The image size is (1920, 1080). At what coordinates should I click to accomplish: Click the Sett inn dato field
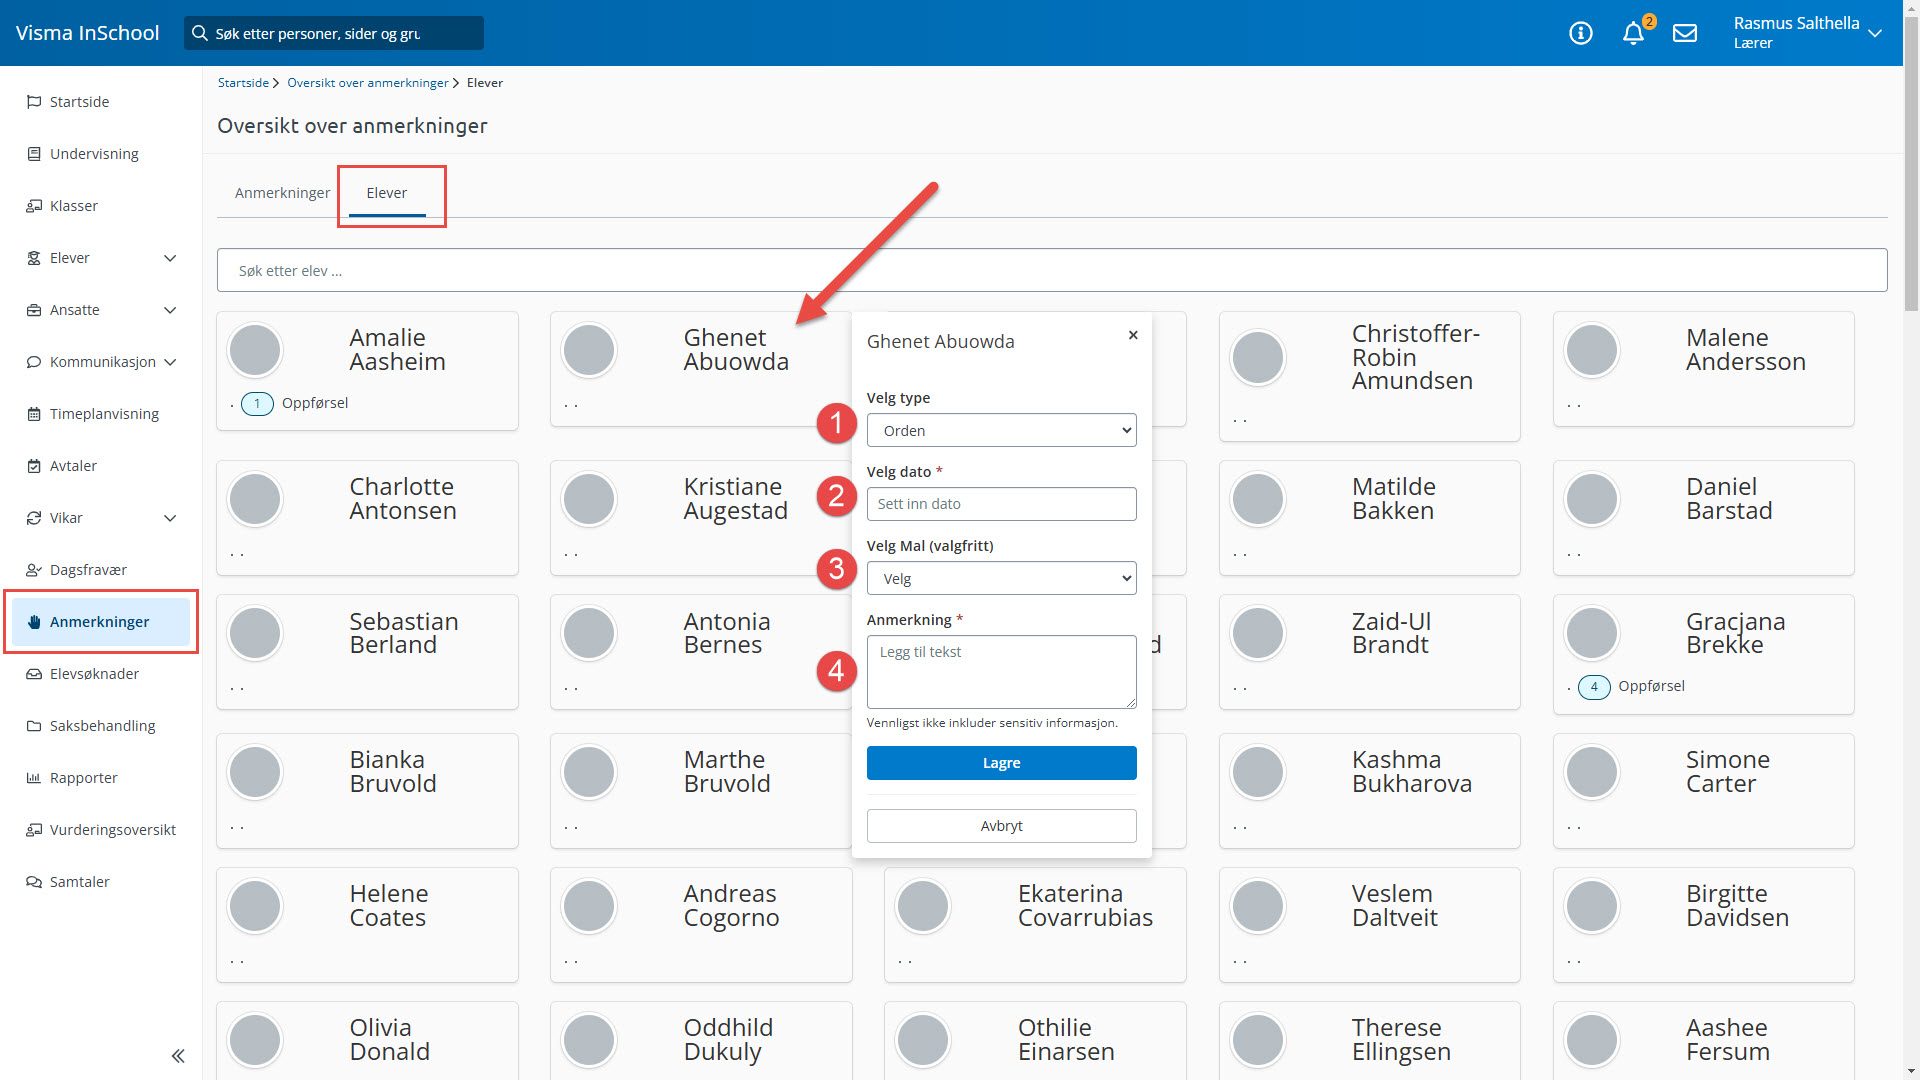coord(1001,504)
